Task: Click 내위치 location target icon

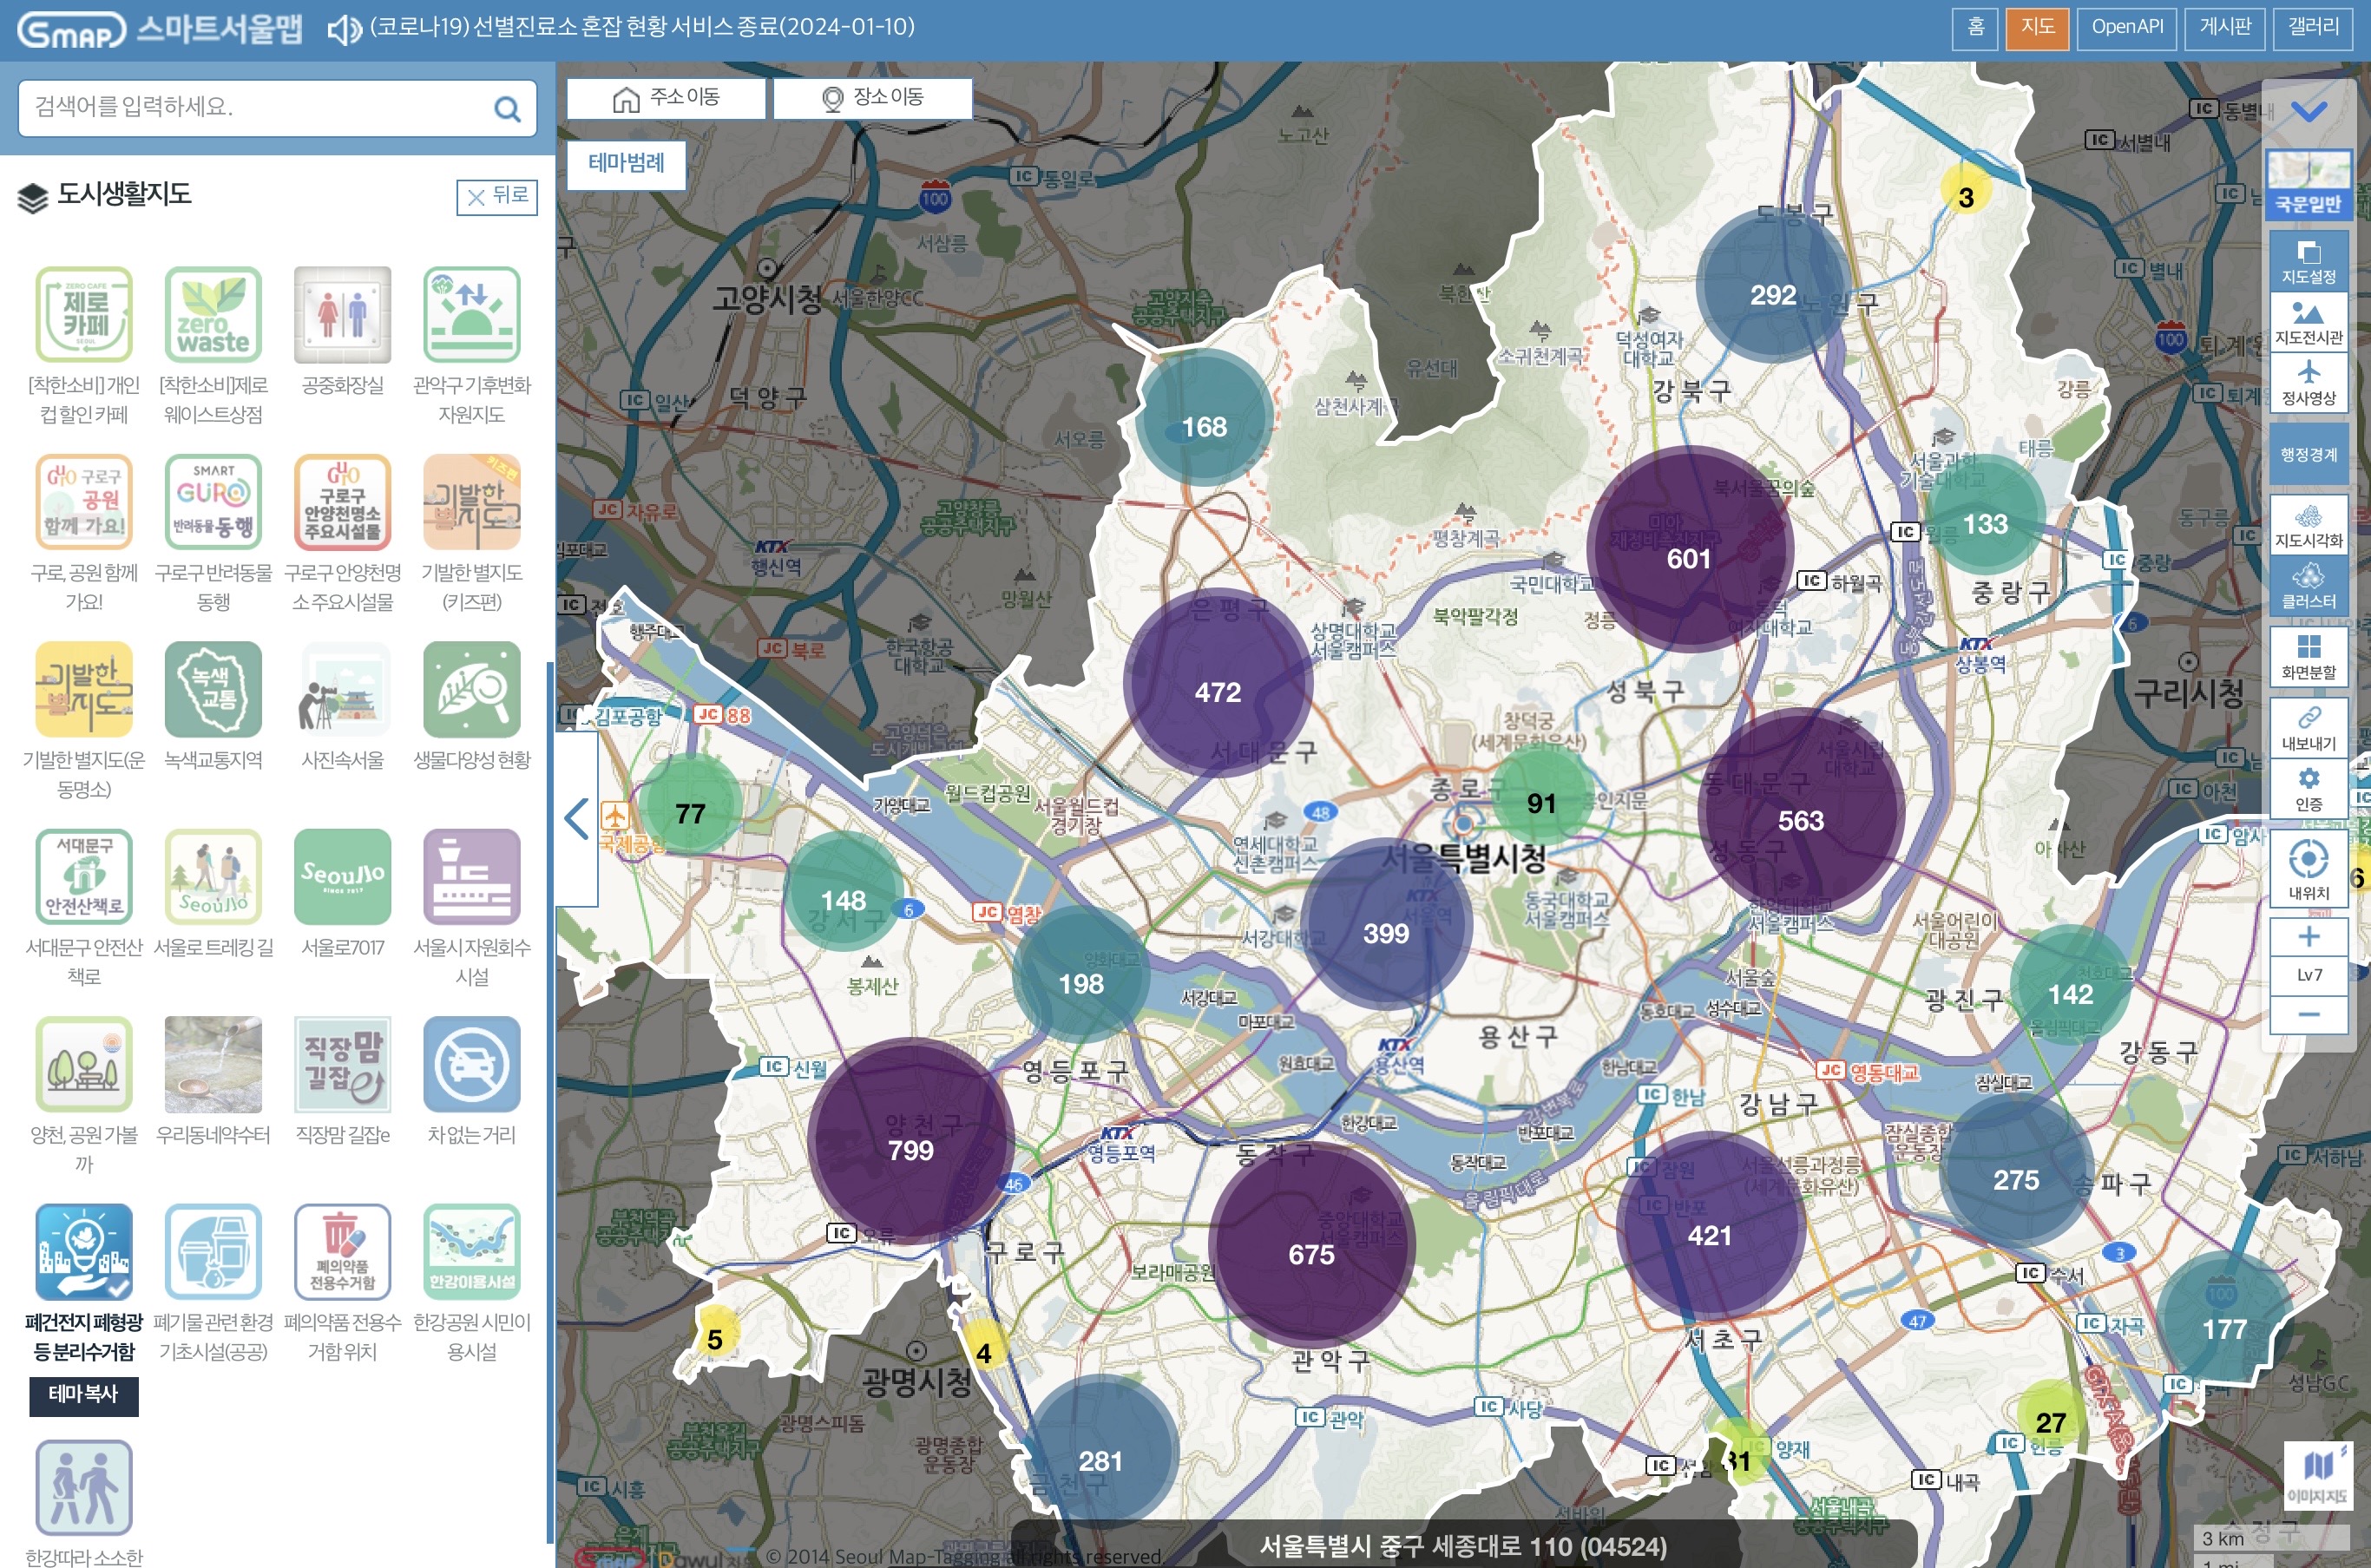Action: [2308, 866]
